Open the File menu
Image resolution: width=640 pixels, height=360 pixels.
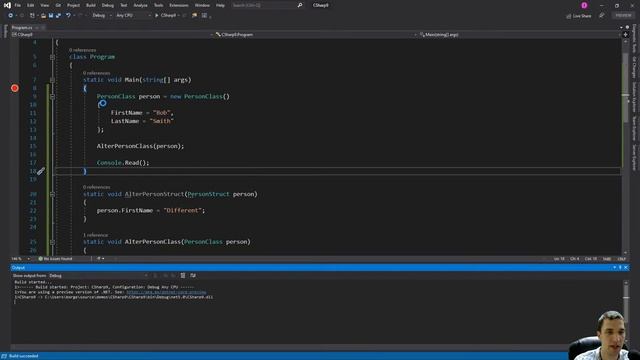click(18, 5)
